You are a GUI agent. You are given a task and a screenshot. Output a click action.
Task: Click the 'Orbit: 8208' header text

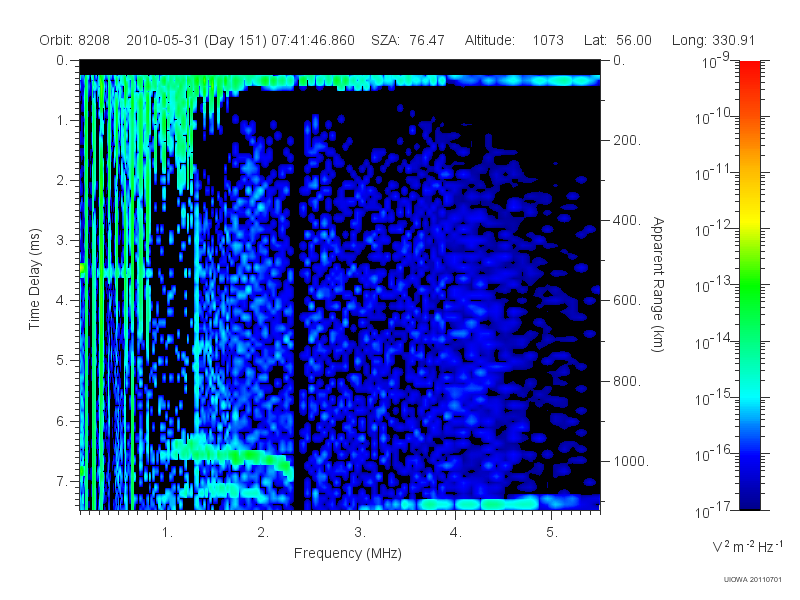74,40
